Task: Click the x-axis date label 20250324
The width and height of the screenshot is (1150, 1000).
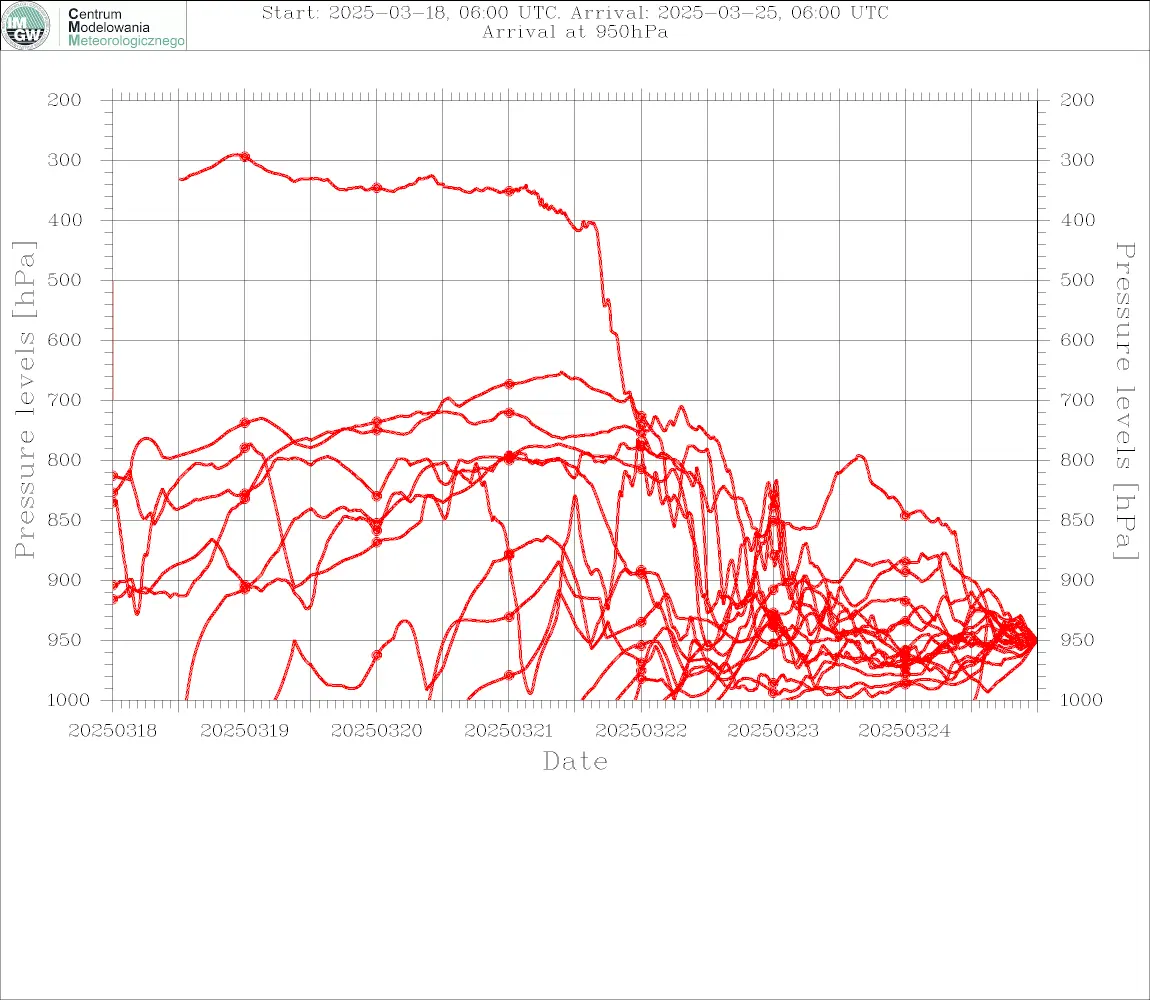Action: [x=904, y=731]
